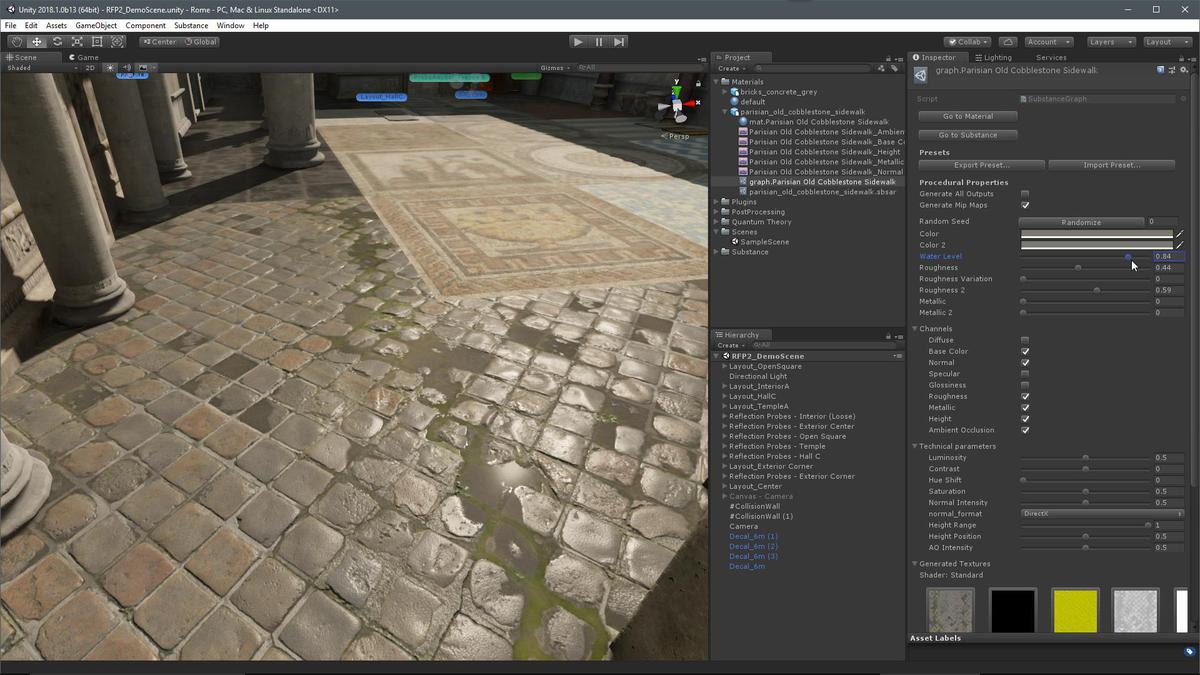Enable the Diffuse channel checkbox

(1025, 340)
